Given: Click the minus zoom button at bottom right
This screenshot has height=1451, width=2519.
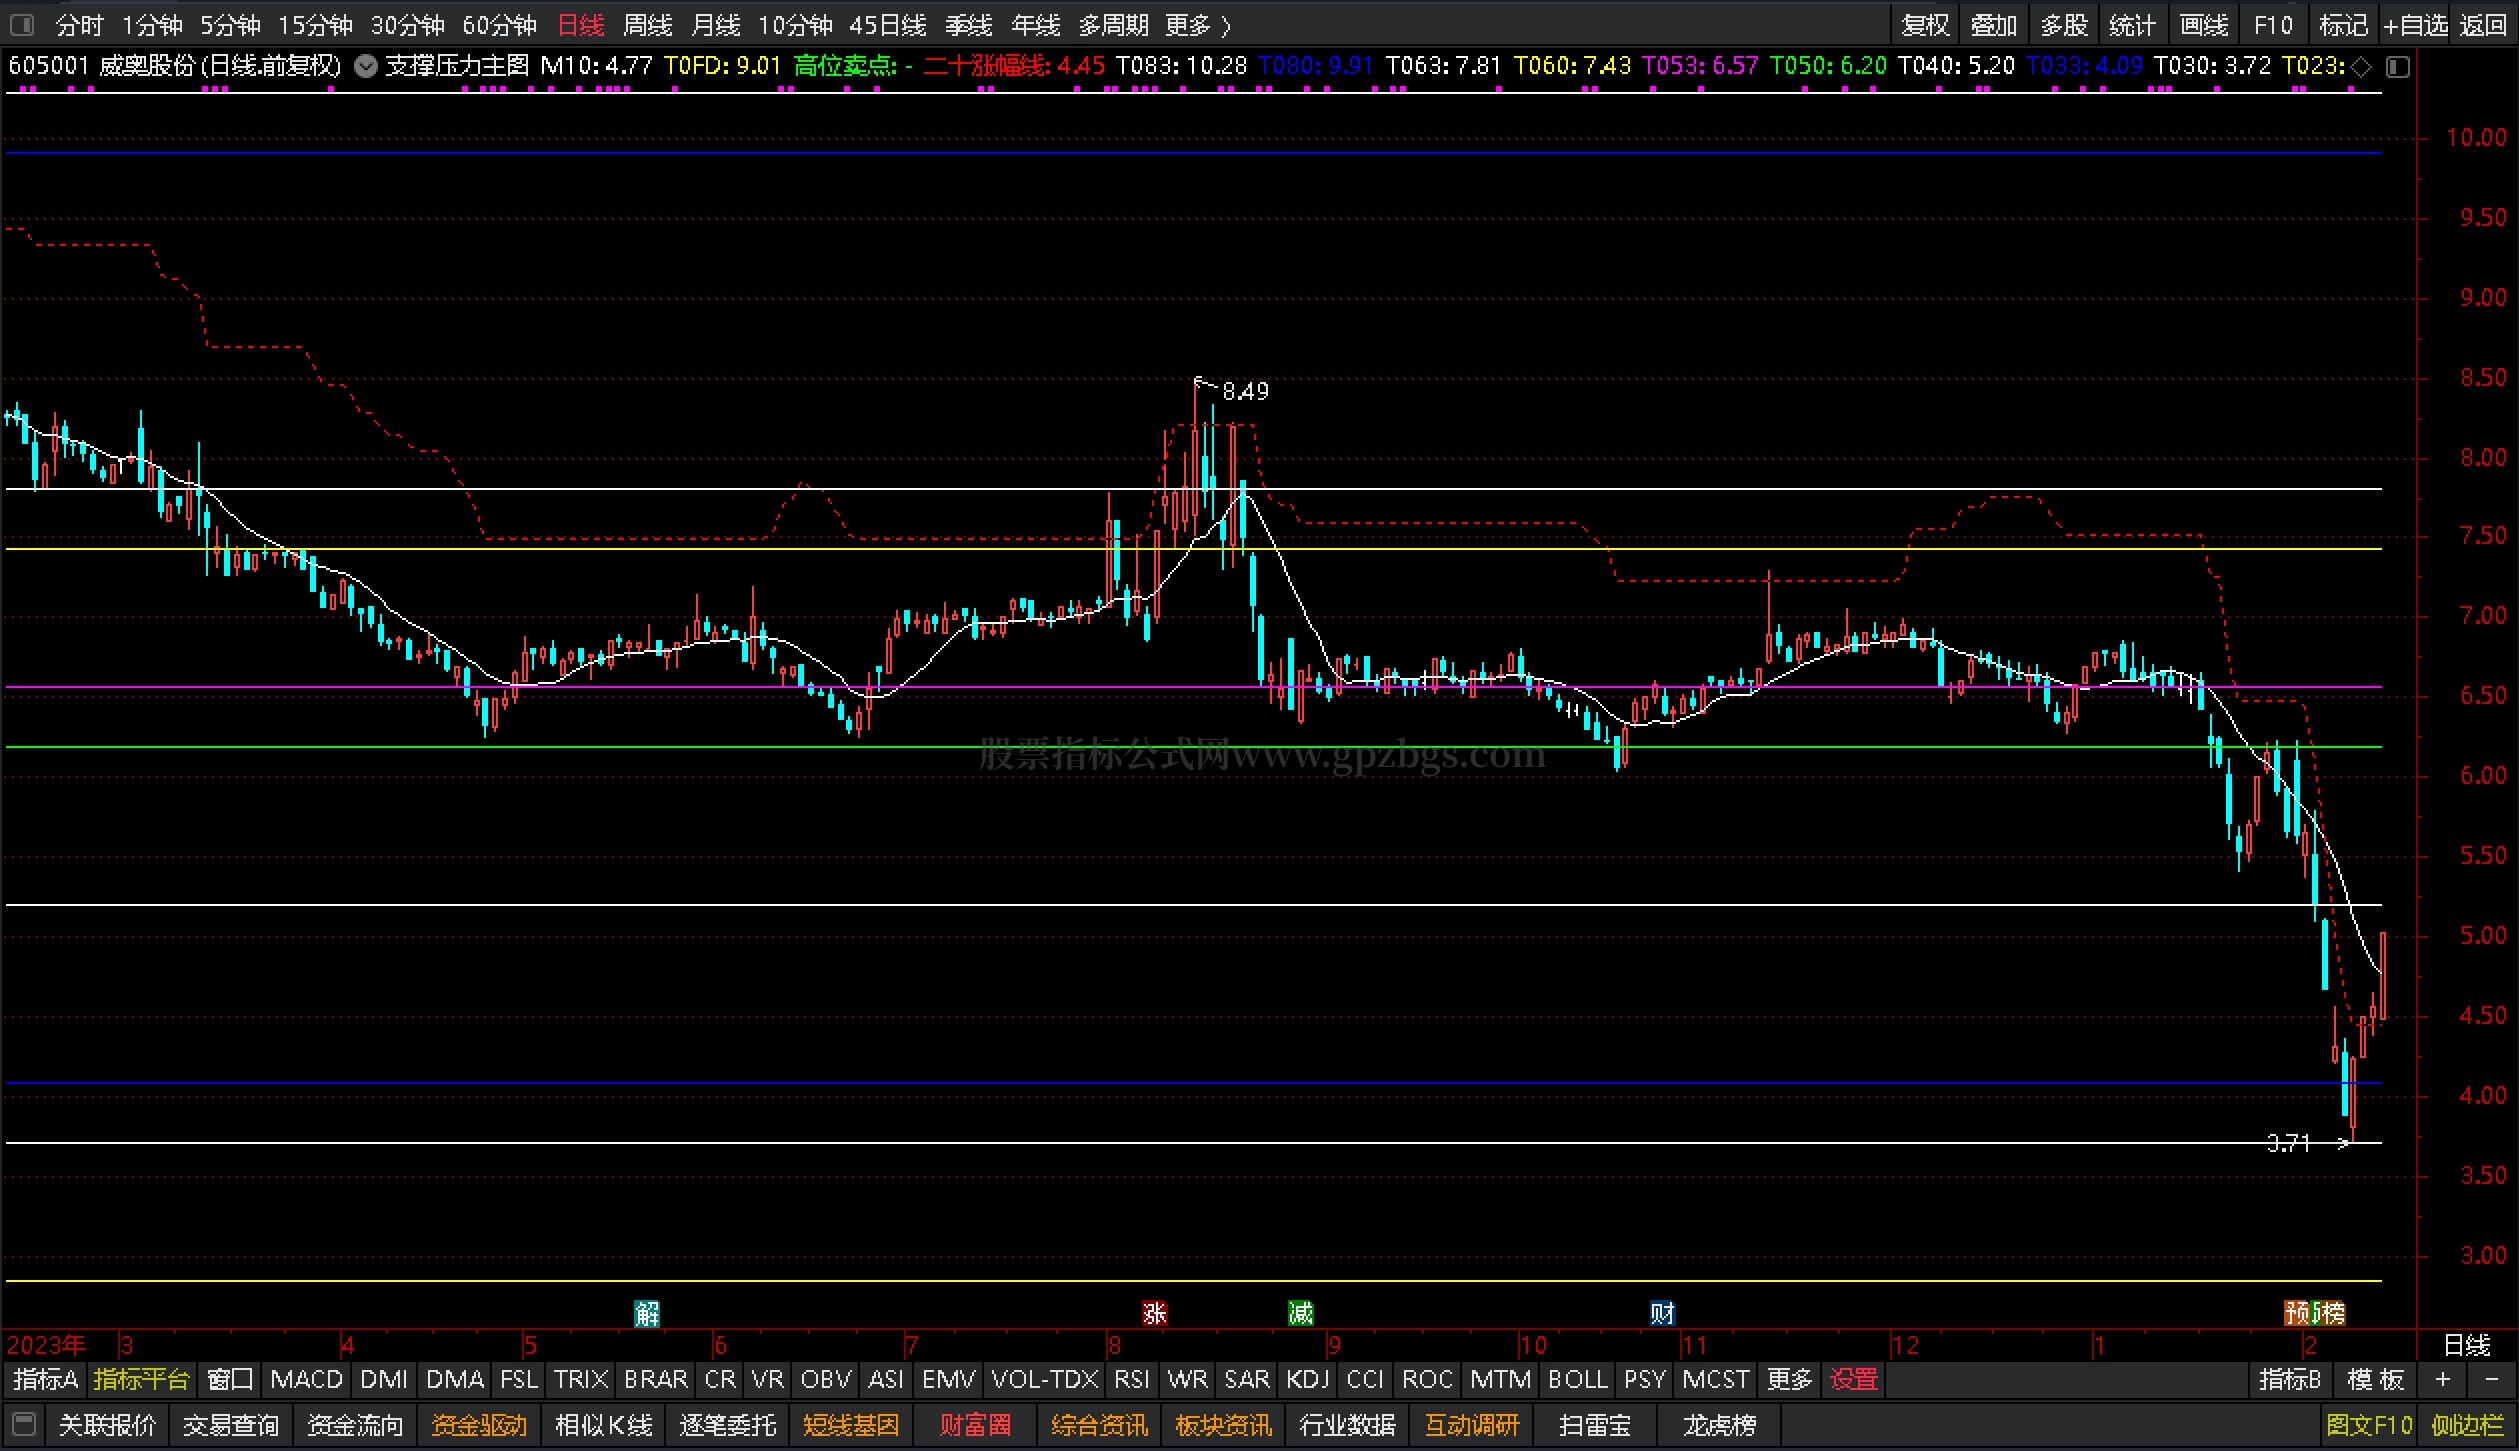Looking at the screenshot, I should [x=2491, y=1379].
